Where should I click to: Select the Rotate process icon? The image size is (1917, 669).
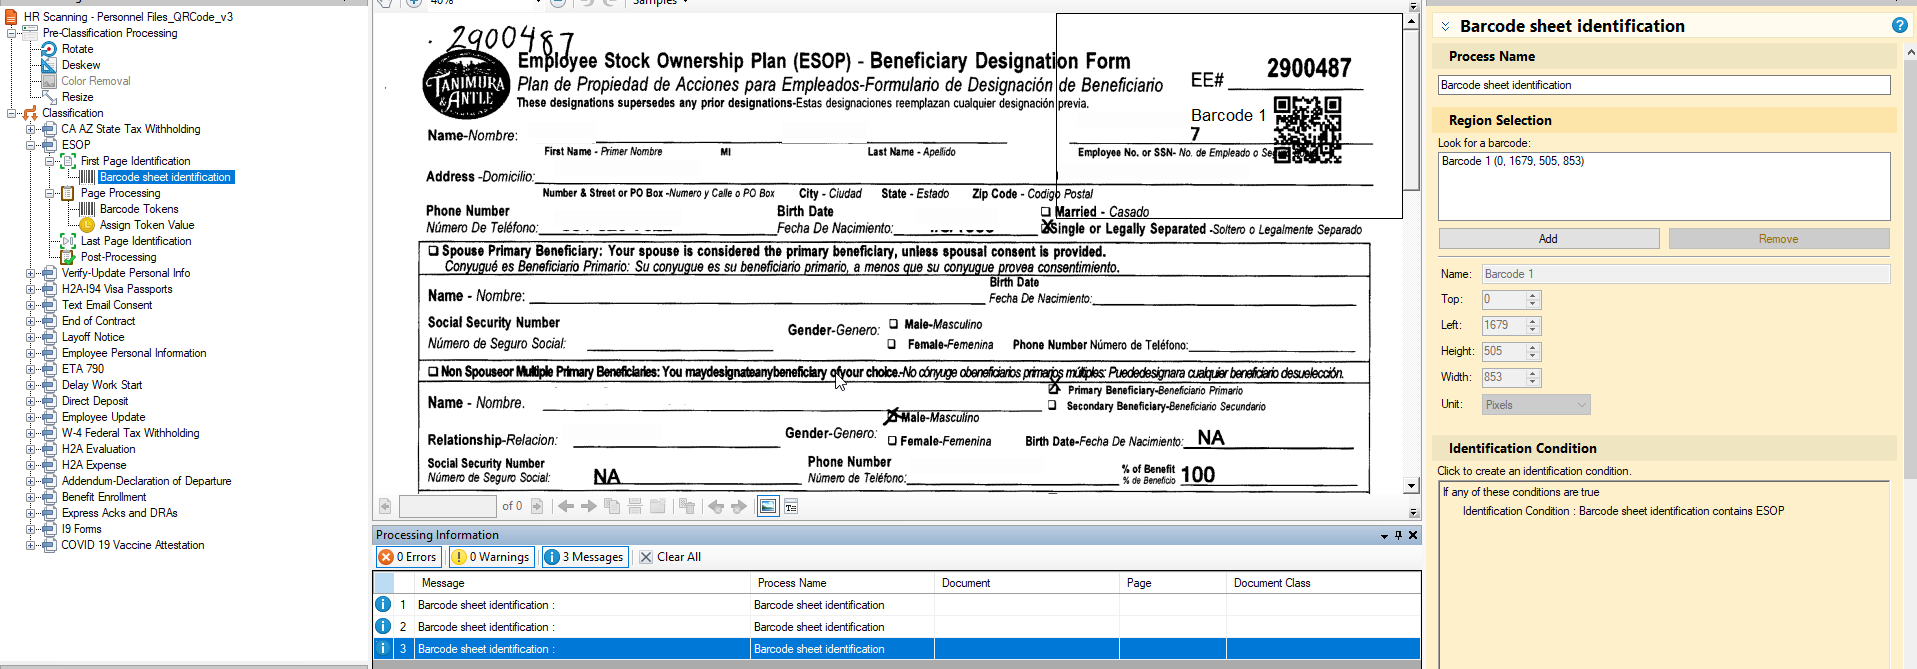[x=49, y=49]
